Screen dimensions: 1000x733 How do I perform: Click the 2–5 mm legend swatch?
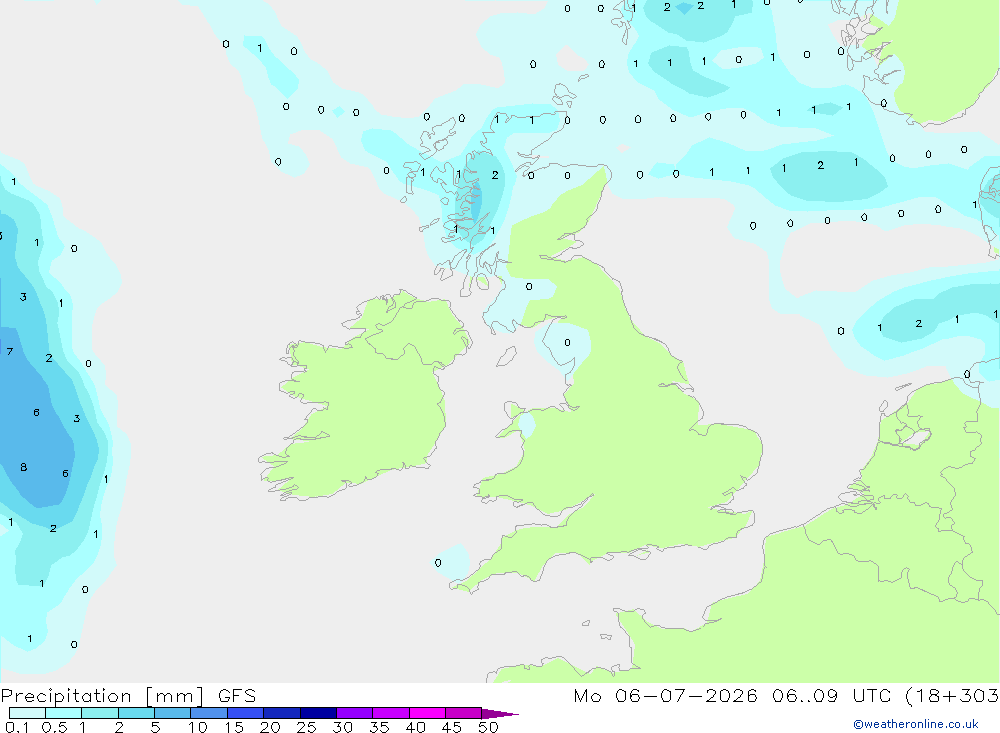coord(136,713)
